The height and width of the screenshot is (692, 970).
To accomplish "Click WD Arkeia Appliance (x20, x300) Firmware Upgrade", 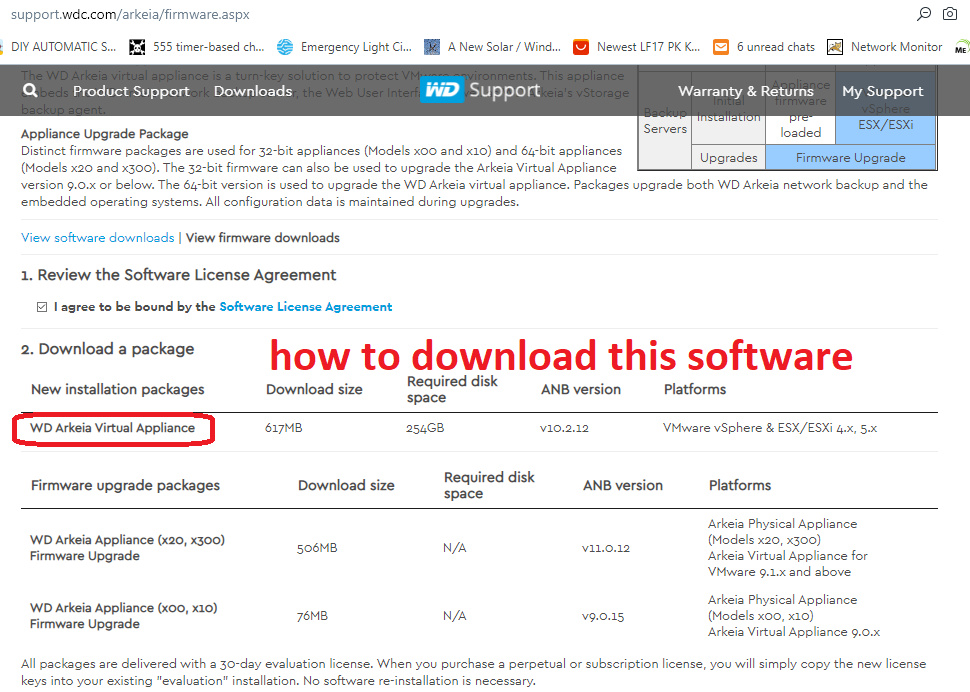I will [x=127, y=548].
